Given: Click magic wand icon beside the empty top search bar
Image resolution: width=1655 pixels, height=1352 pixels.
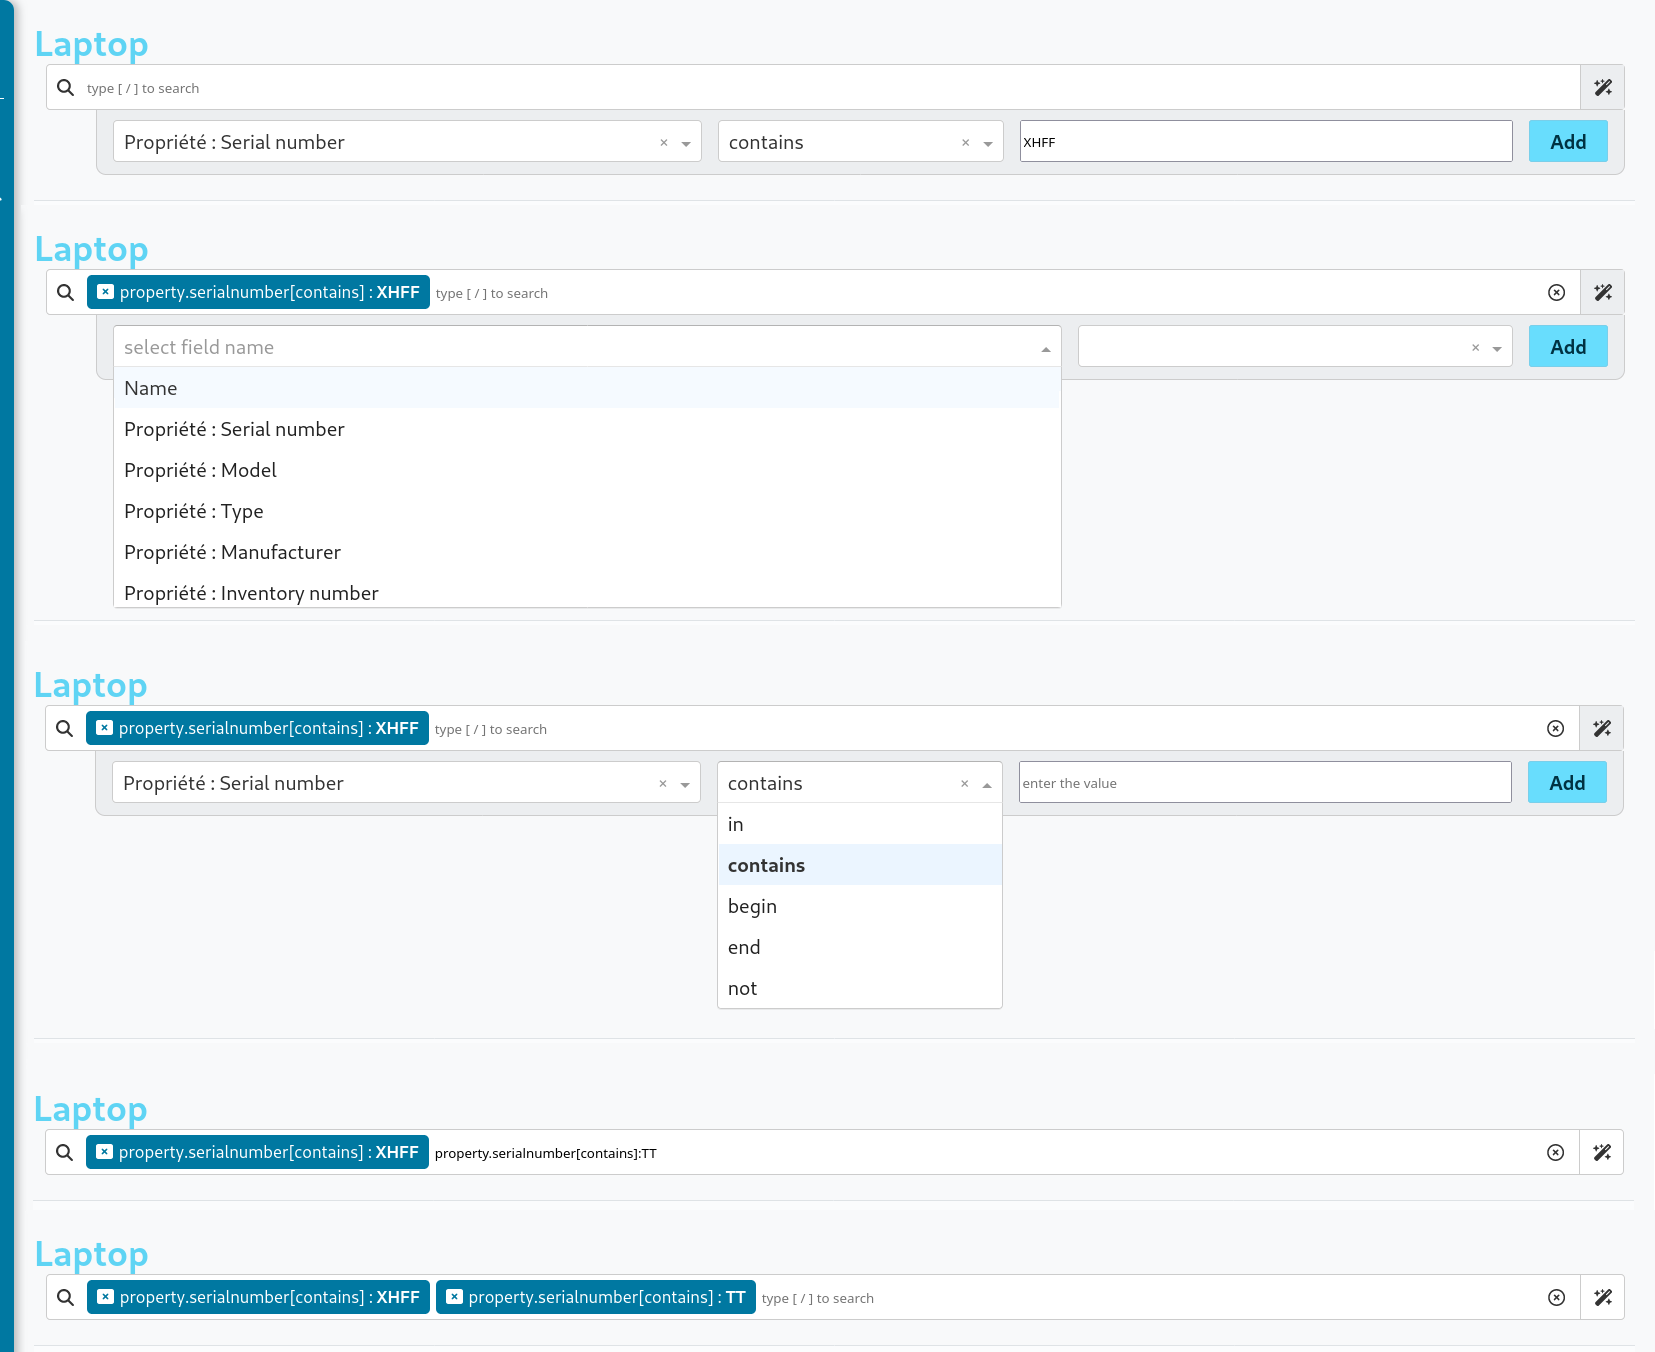Looking at the screenshot, I should 1602,88.
